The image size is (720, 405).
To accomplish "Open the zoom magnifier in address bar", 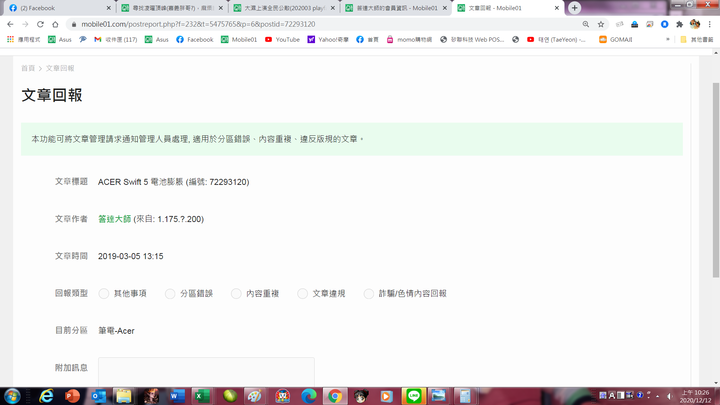I will 585,24.
